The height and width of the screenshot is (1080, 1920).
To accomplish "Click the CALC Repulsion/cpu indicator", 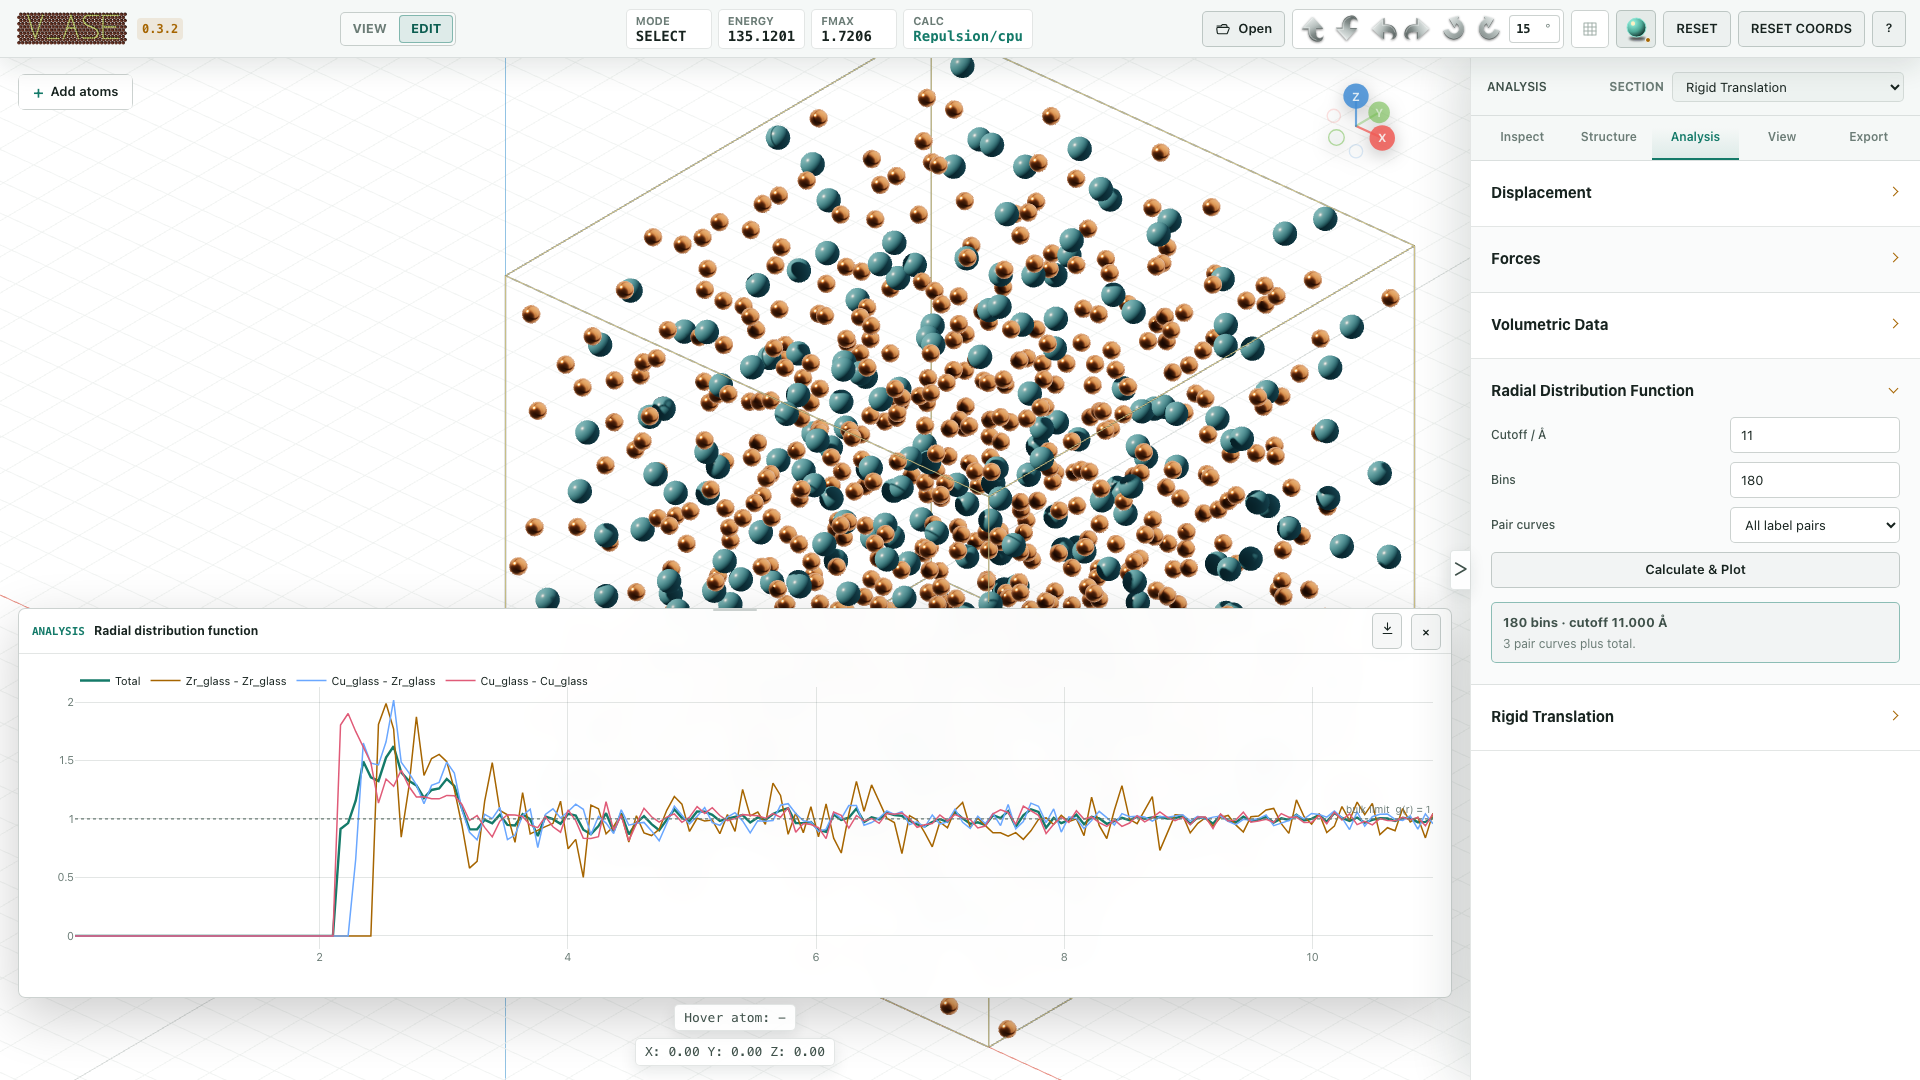I will (967, 29).
